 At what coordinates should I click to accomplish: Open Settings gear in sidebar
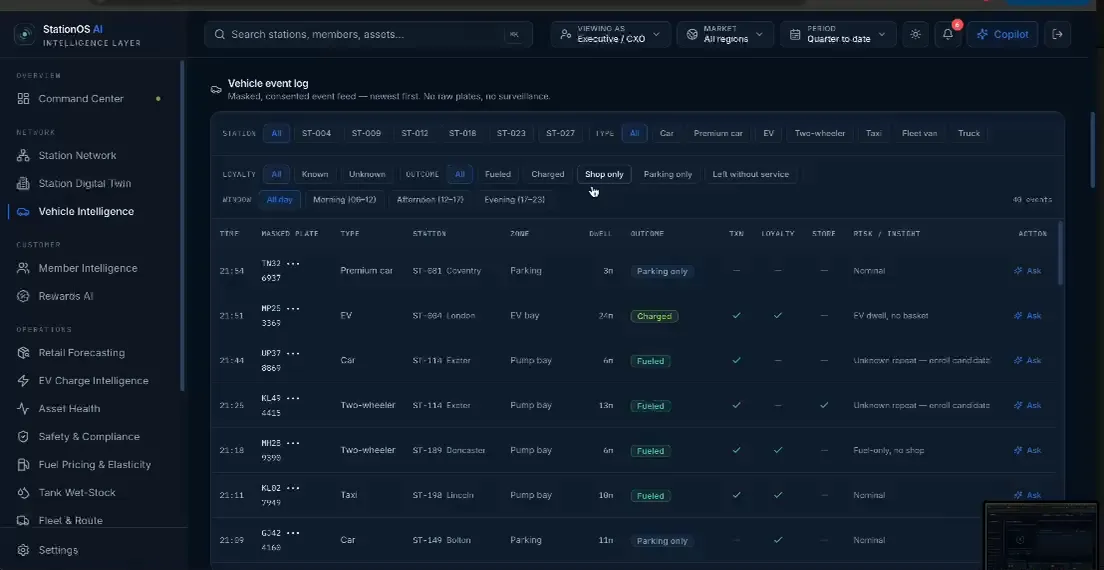click(58, 550)
